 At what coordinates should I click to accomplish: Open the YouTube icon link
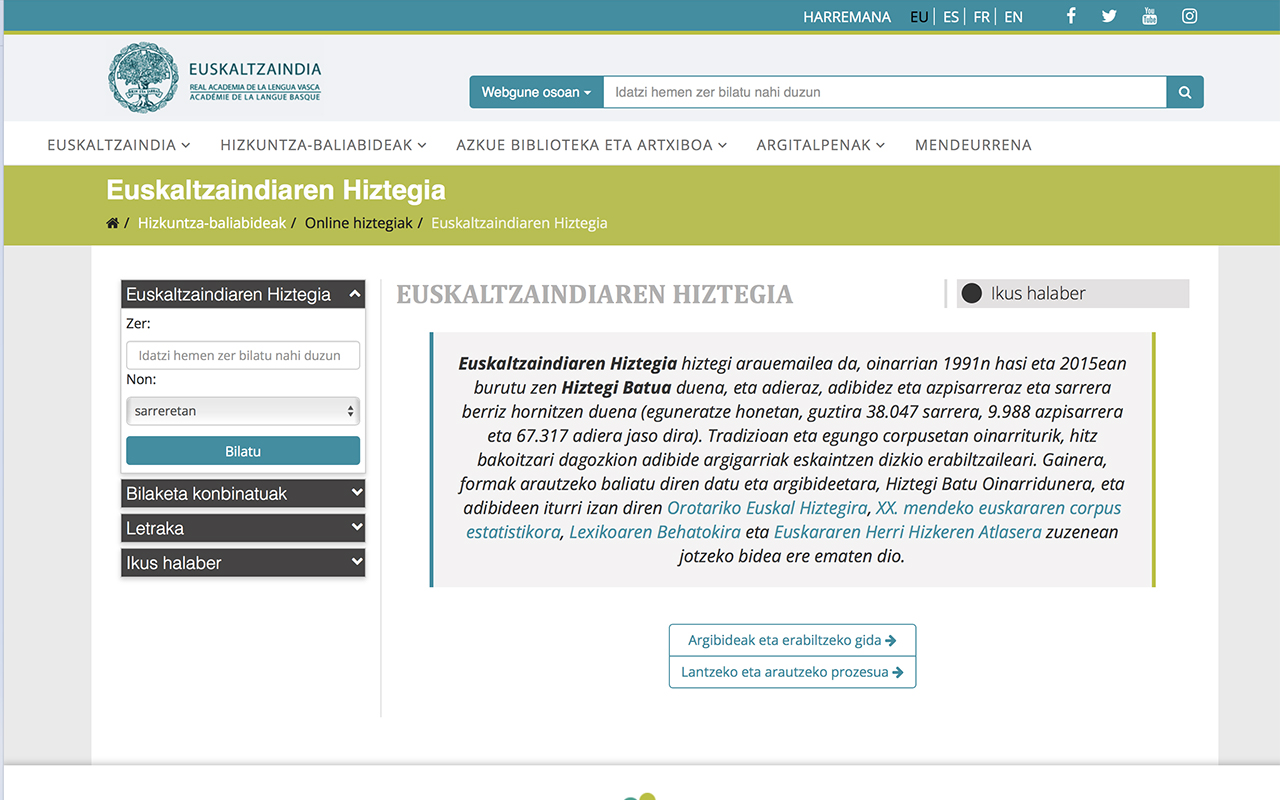(1149, 16)
